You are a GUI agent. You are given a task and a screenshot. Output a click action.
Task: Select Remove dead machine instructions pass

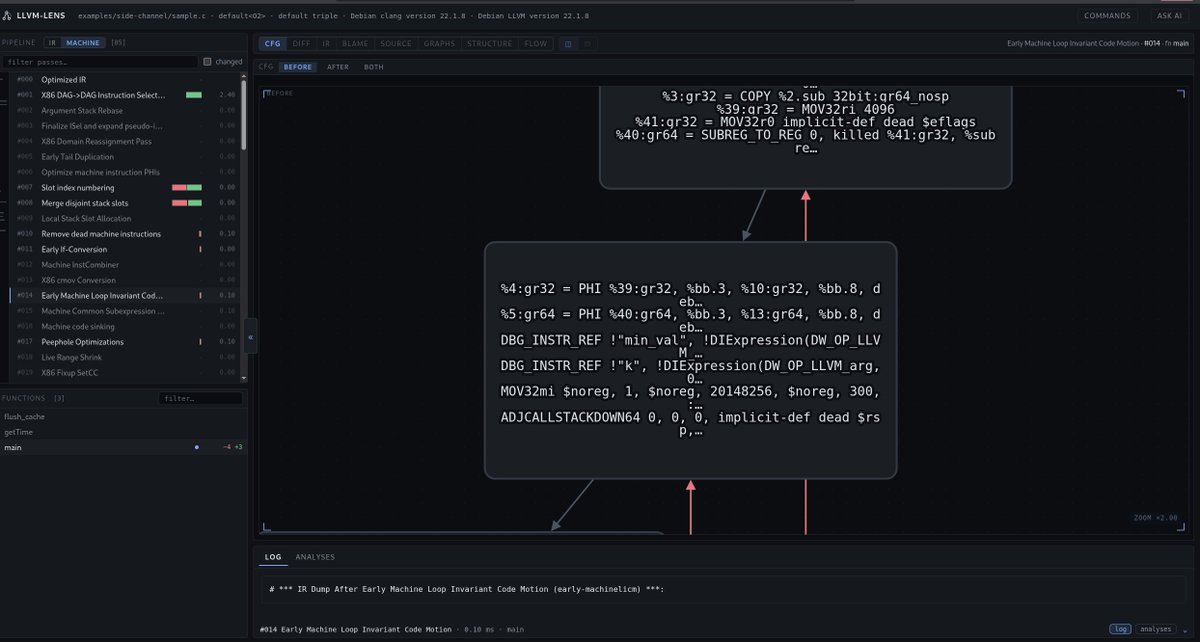click(x=123, y=234)
